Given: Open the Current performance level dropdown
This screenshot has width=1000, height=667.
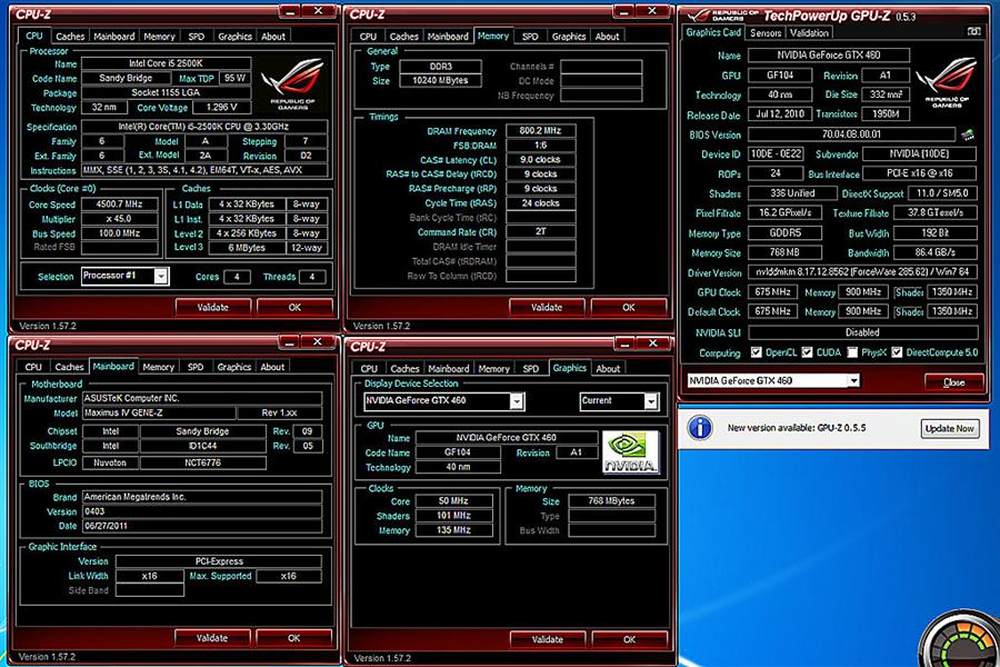Looking at the screenshot, I should pyautogui.click(x=651, y=401).
